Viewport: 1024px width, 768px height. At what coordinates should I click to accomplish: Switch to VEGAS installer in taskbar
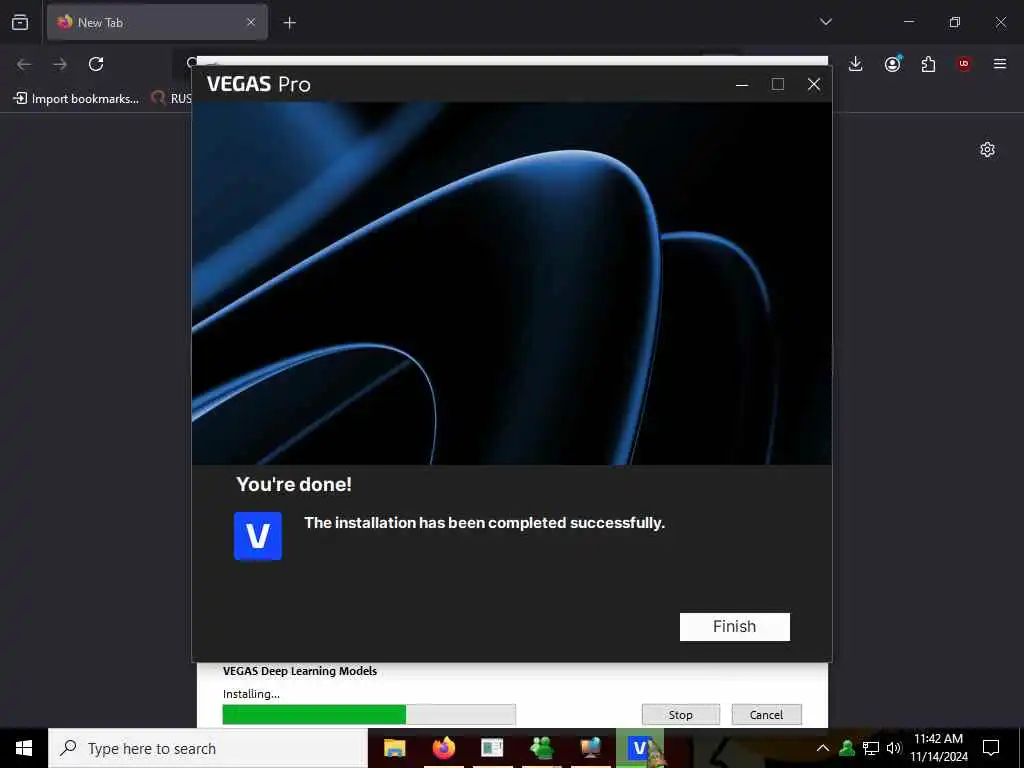(639, 748)
